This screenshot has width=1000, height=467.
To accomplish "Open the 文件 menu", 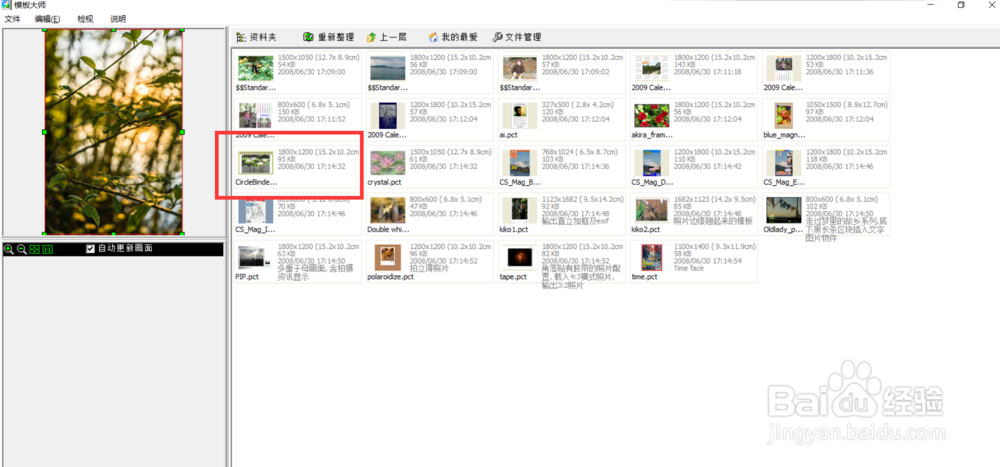I will (12, 19).
